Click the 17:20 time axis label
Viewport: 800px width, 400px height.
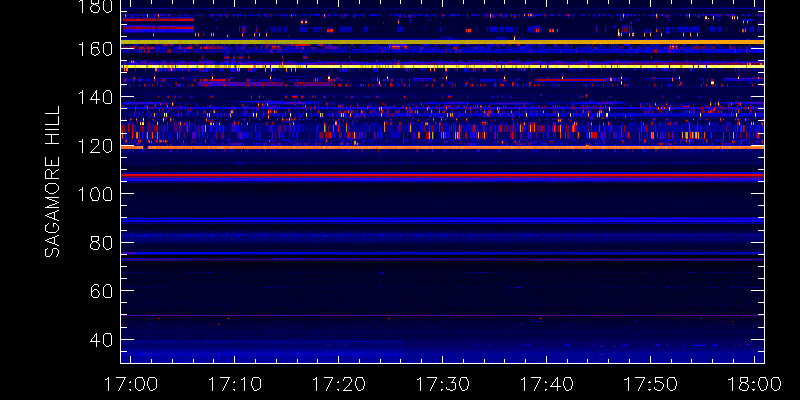point(339,384)
